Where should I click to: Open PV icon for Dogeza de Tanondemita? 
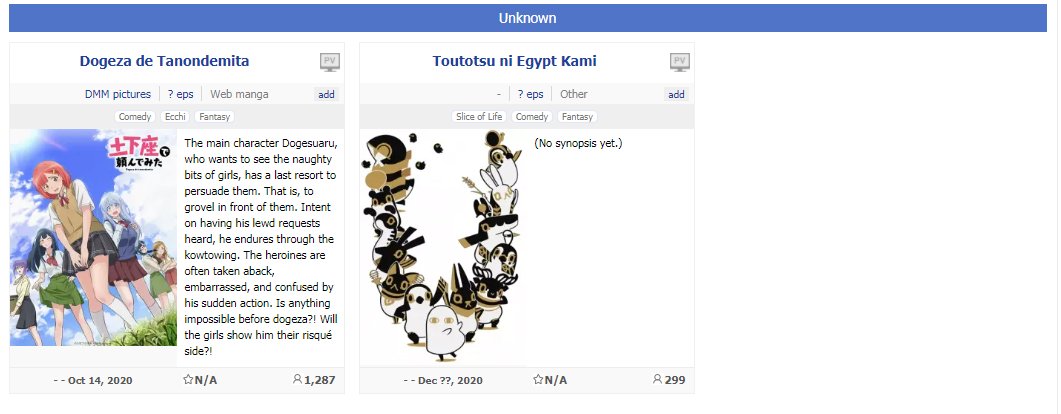pos(329,62)
